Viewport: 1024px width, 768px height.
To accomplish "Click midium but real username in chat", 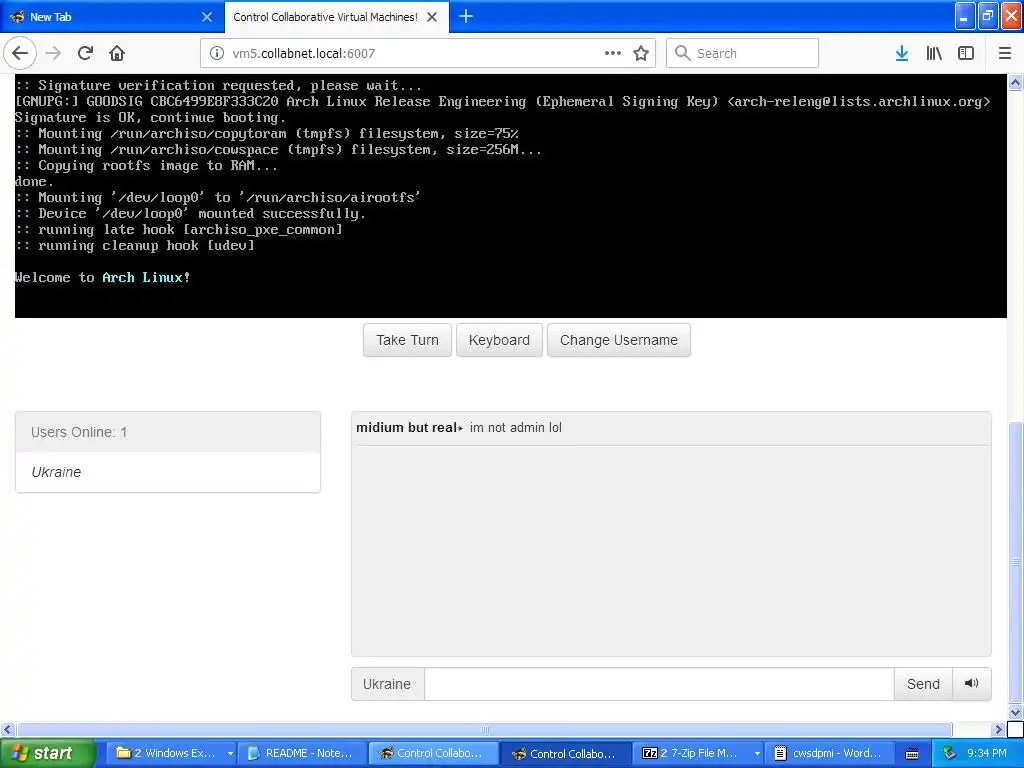I will pyautogui.click(x=406, y=428).
